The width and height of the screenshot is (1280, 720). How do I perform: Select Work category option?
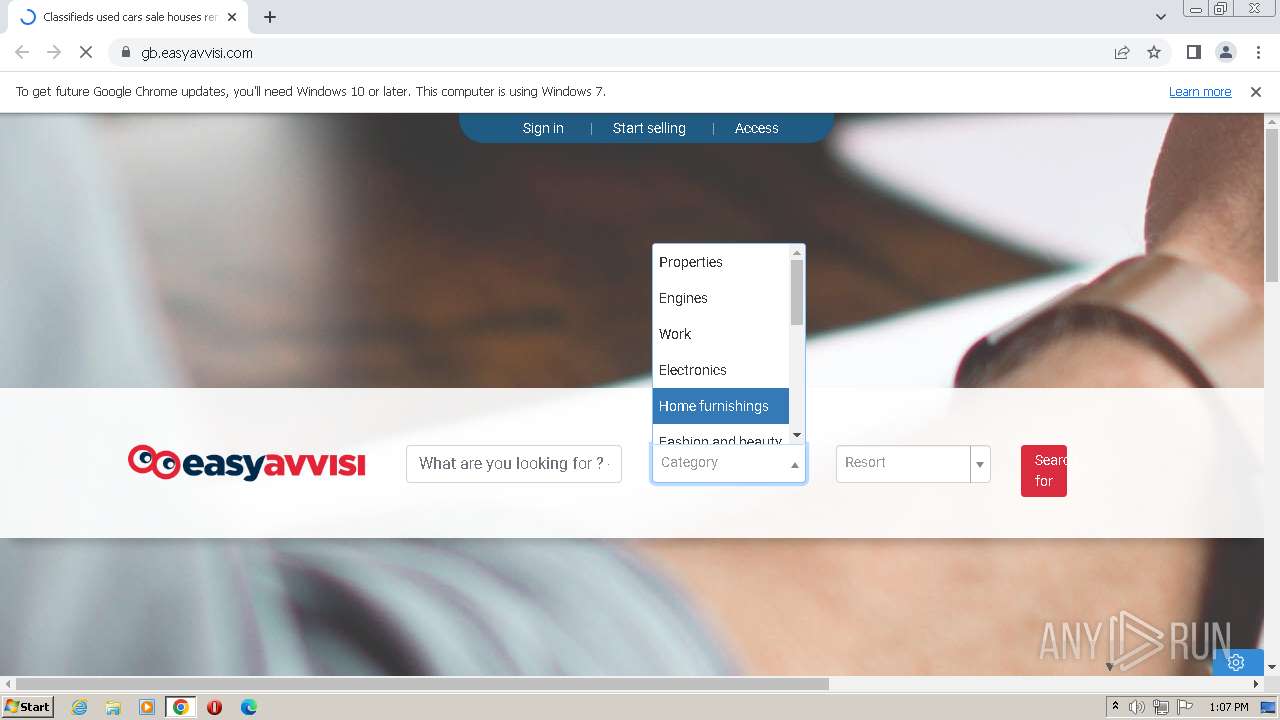pyautogui.click(x=721, y=334)
